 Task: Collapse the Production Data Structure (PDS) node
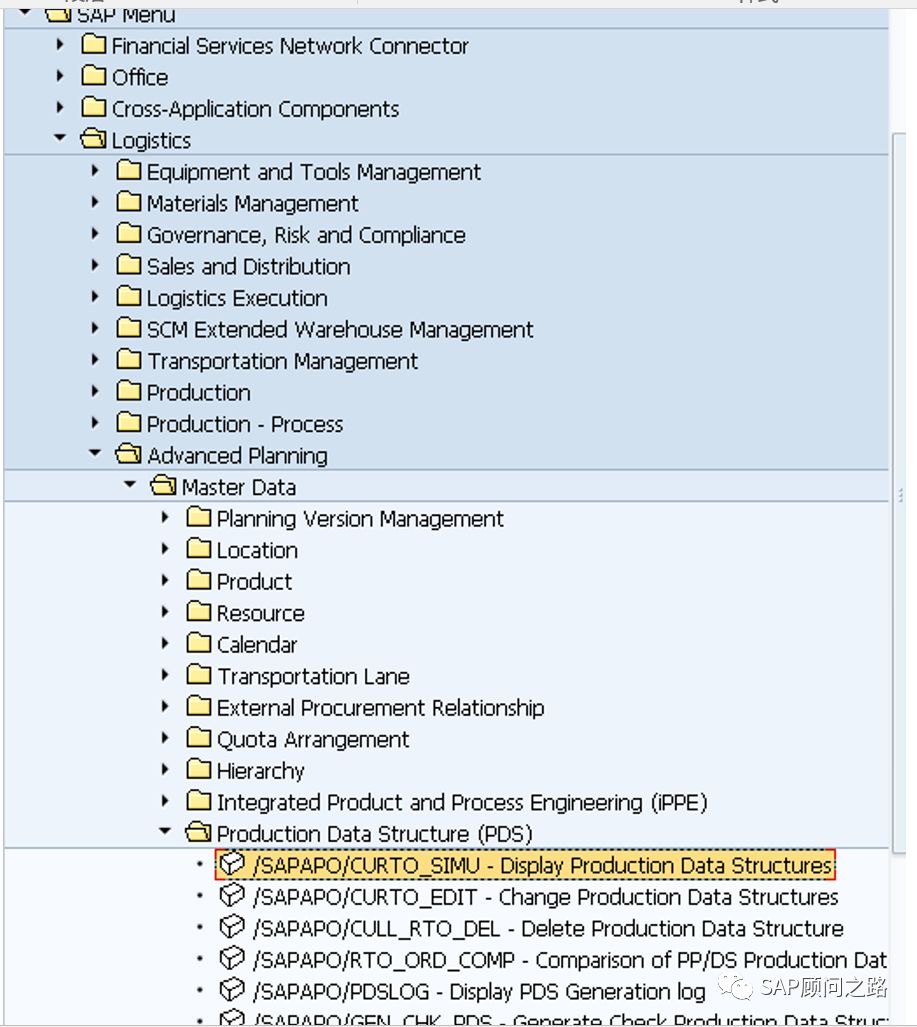[x=165, y=832]
